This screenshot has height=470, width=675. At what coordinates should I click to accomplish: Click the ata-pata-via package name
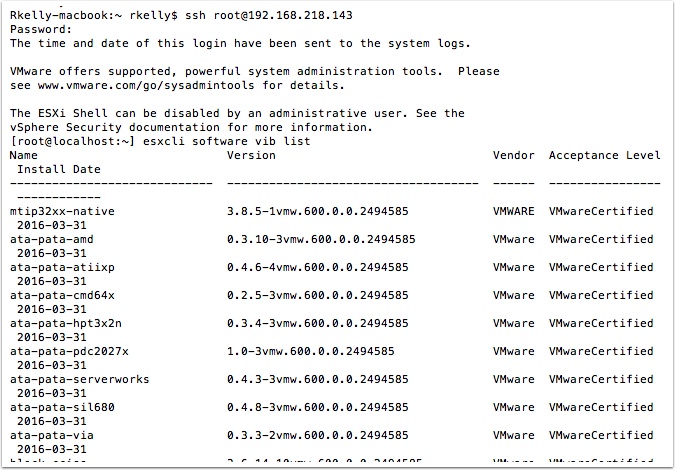click(52, 435)
